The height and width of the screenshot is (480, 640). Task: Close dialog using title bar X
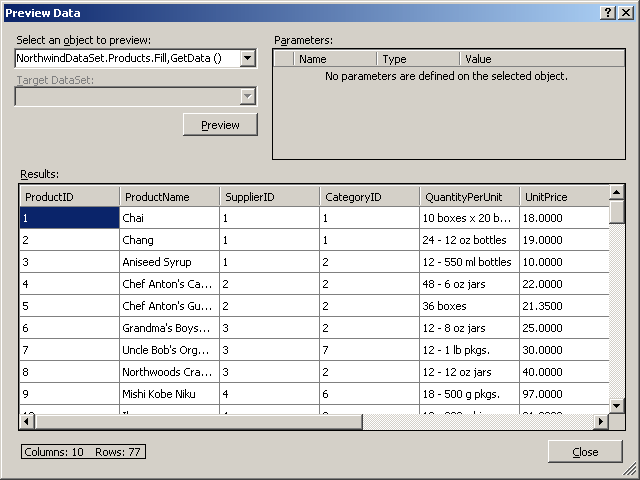pos(626,12)
